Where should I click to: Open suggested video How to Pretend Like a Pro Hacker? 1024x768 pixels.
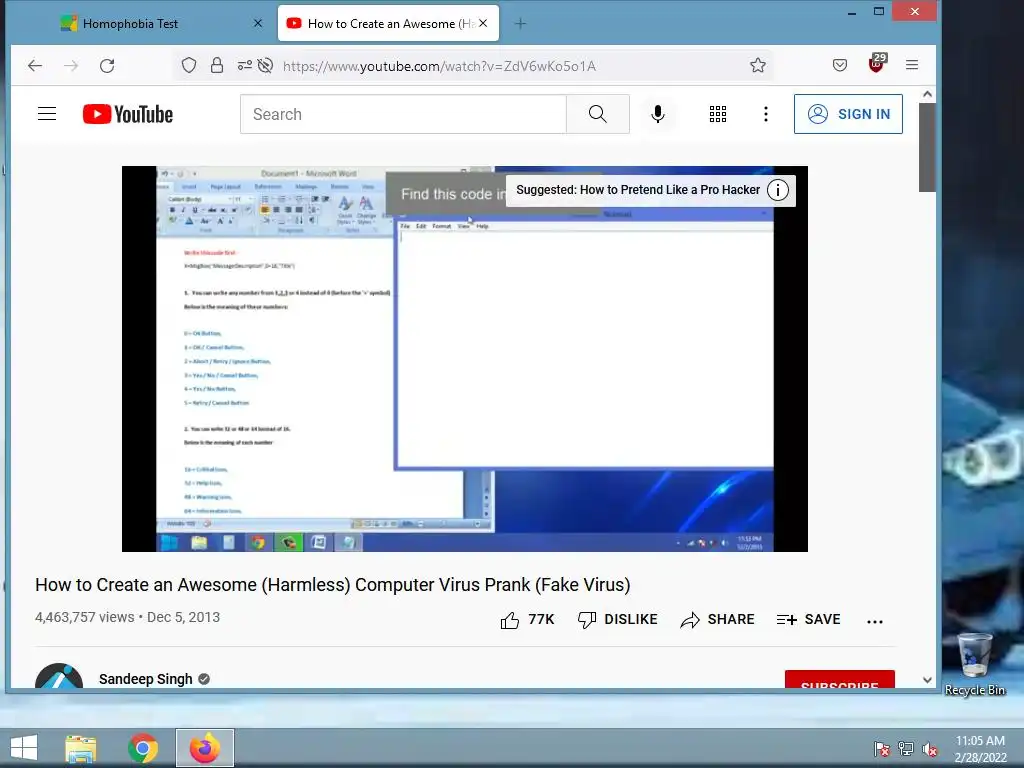pyautogui.click(x=639, y=190)
